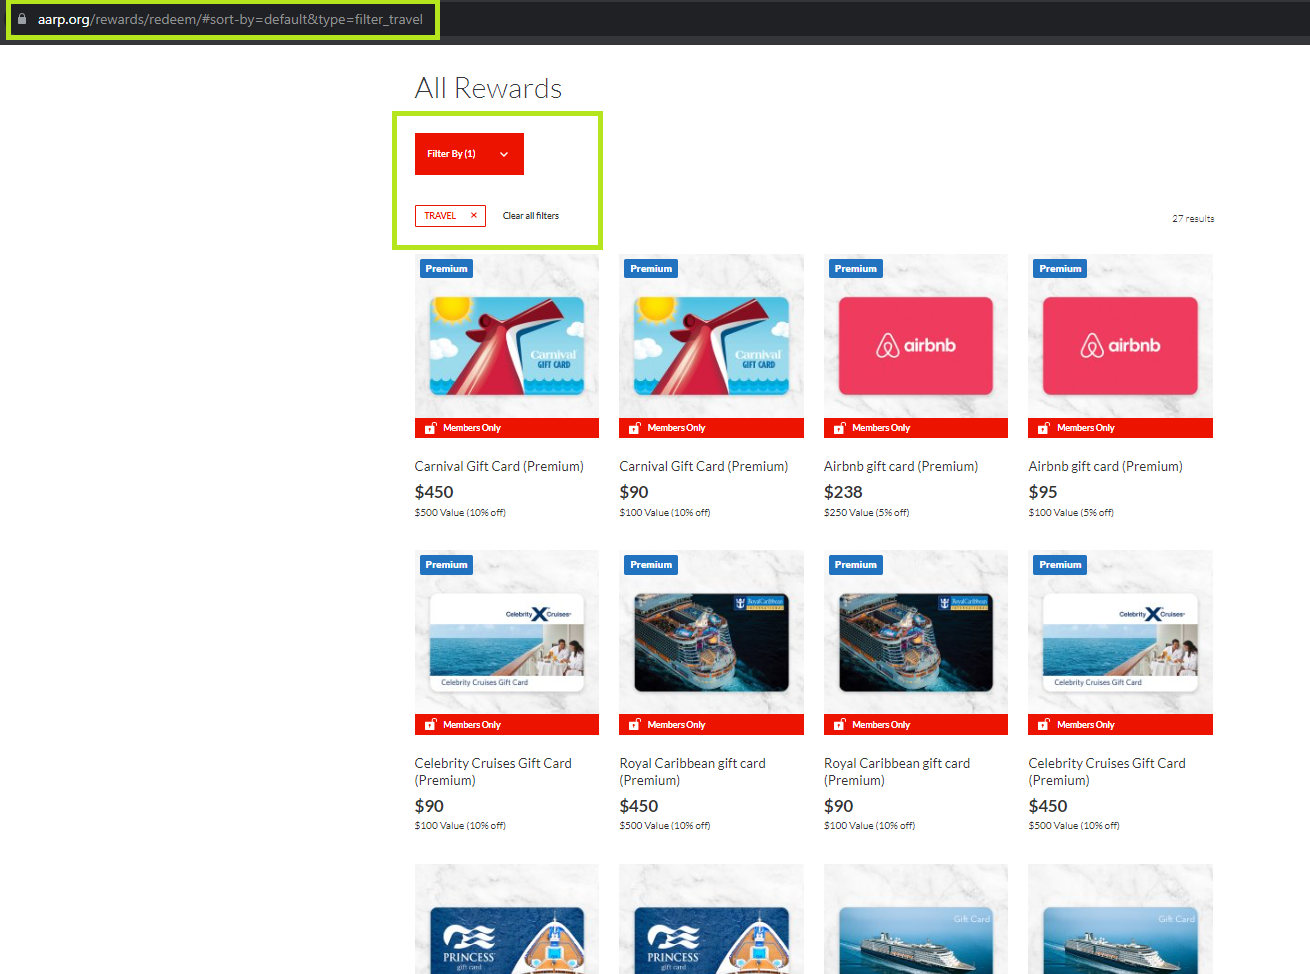The image size is (1310, 974).
Task: Click the Clear all filters link
Action: (x=530, y=216)
